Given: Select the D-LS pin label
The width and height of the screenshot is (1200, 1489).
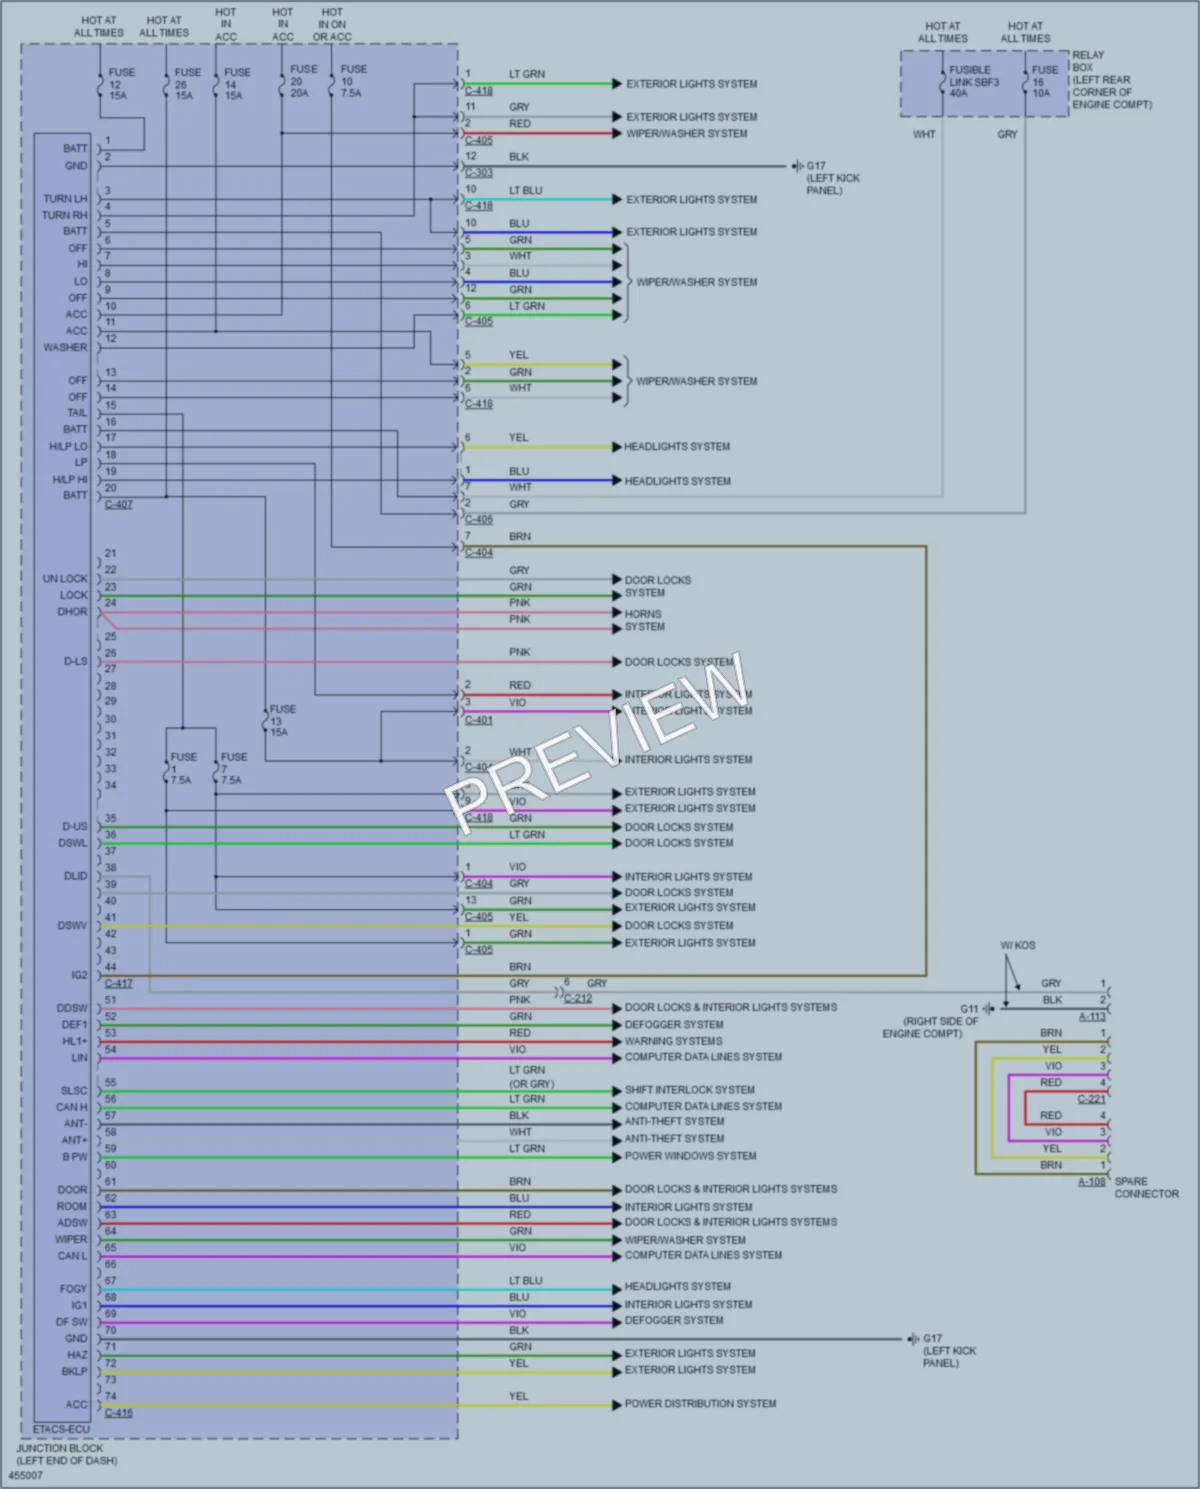Looking at the screenshot, I should (76, 662).
